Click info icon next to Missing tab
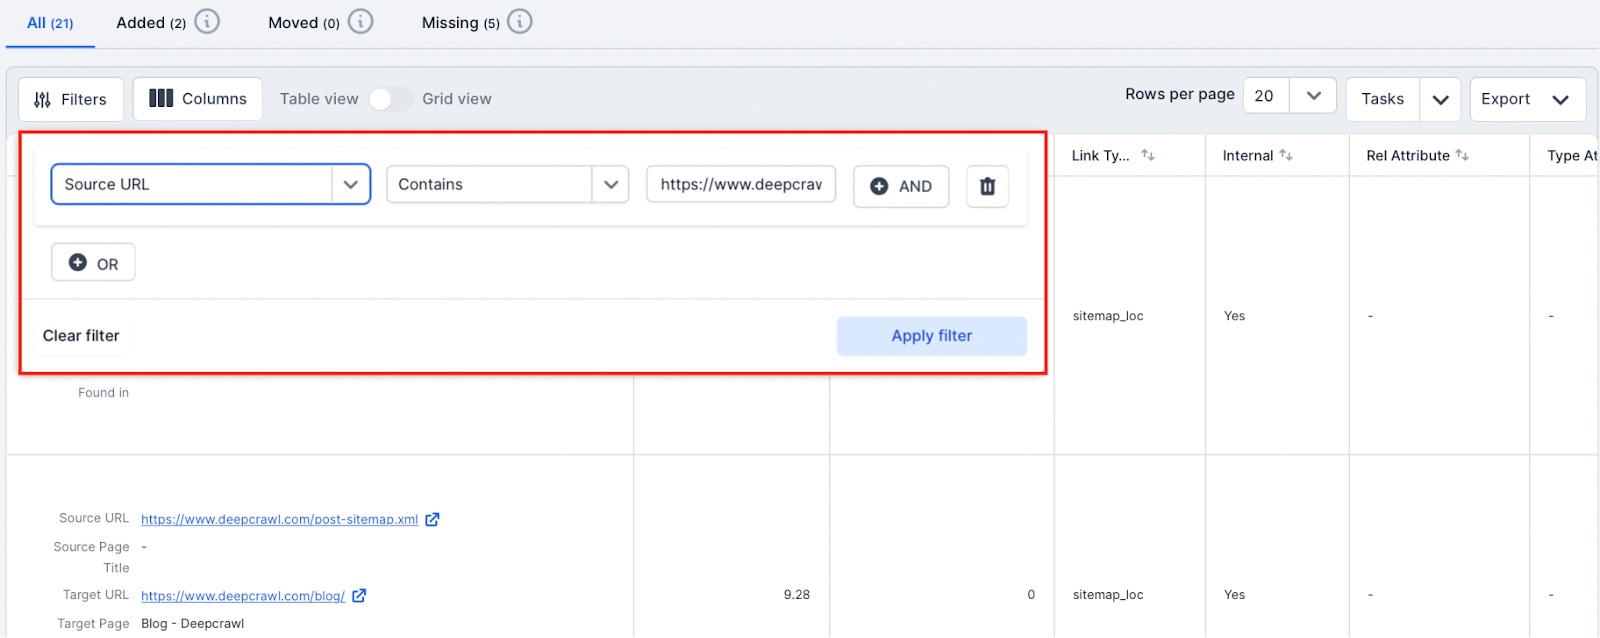Viewport: 1600px width, 638px height. pyautogui.click(x=519, y=21)
